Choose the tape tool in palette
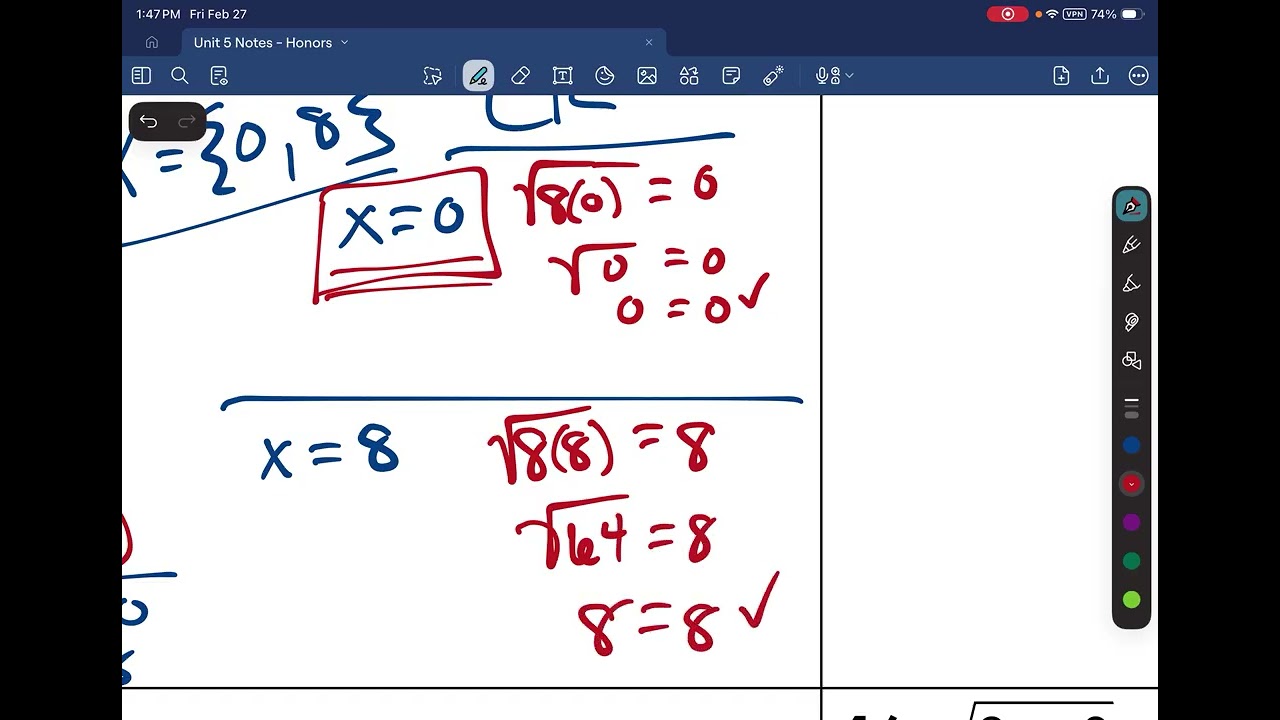The image size is (1280, 720). click(x=1132, y=322)
